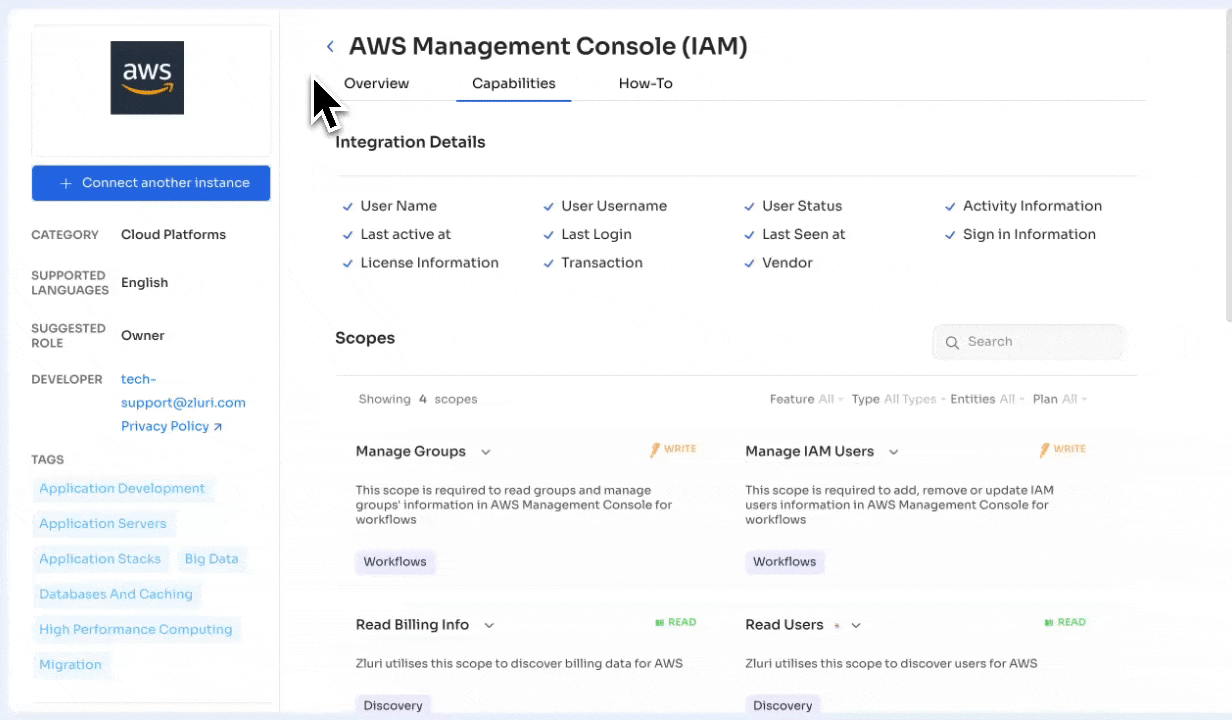Click the READ badge for Read Users

coord(1065,622)
